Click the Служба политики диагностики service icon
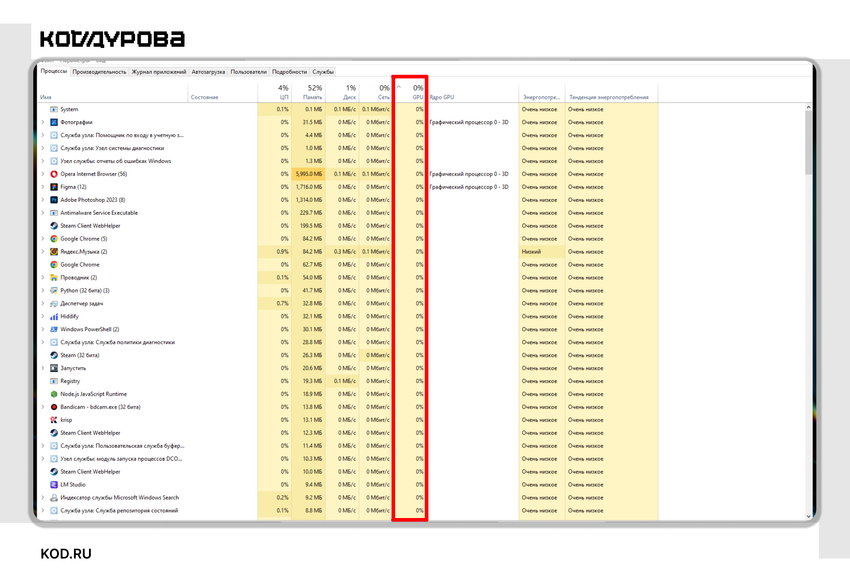This screenshot has height=582, width=850. [x=54, y=342]
